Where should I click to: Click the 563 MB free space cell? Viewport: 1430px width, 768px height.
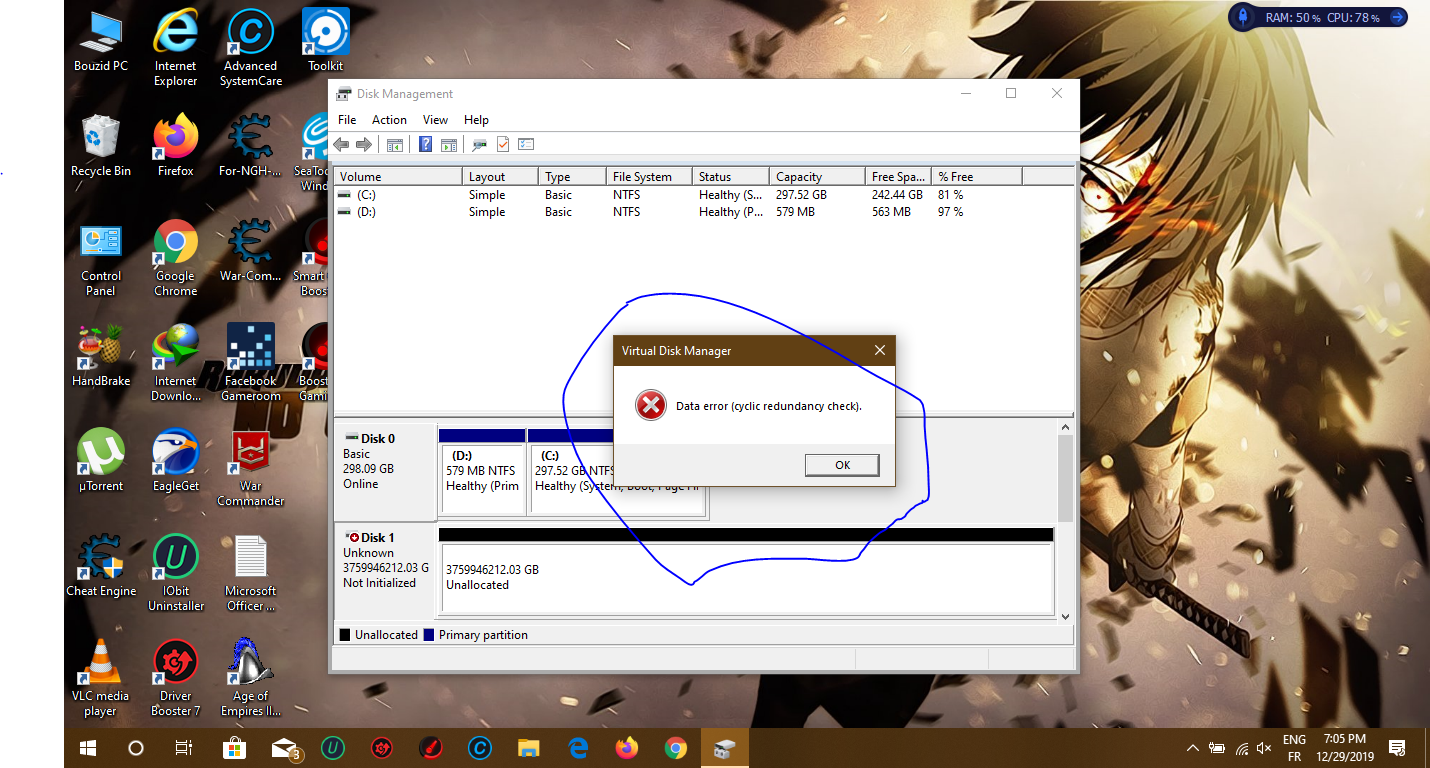tap(891, 212)
